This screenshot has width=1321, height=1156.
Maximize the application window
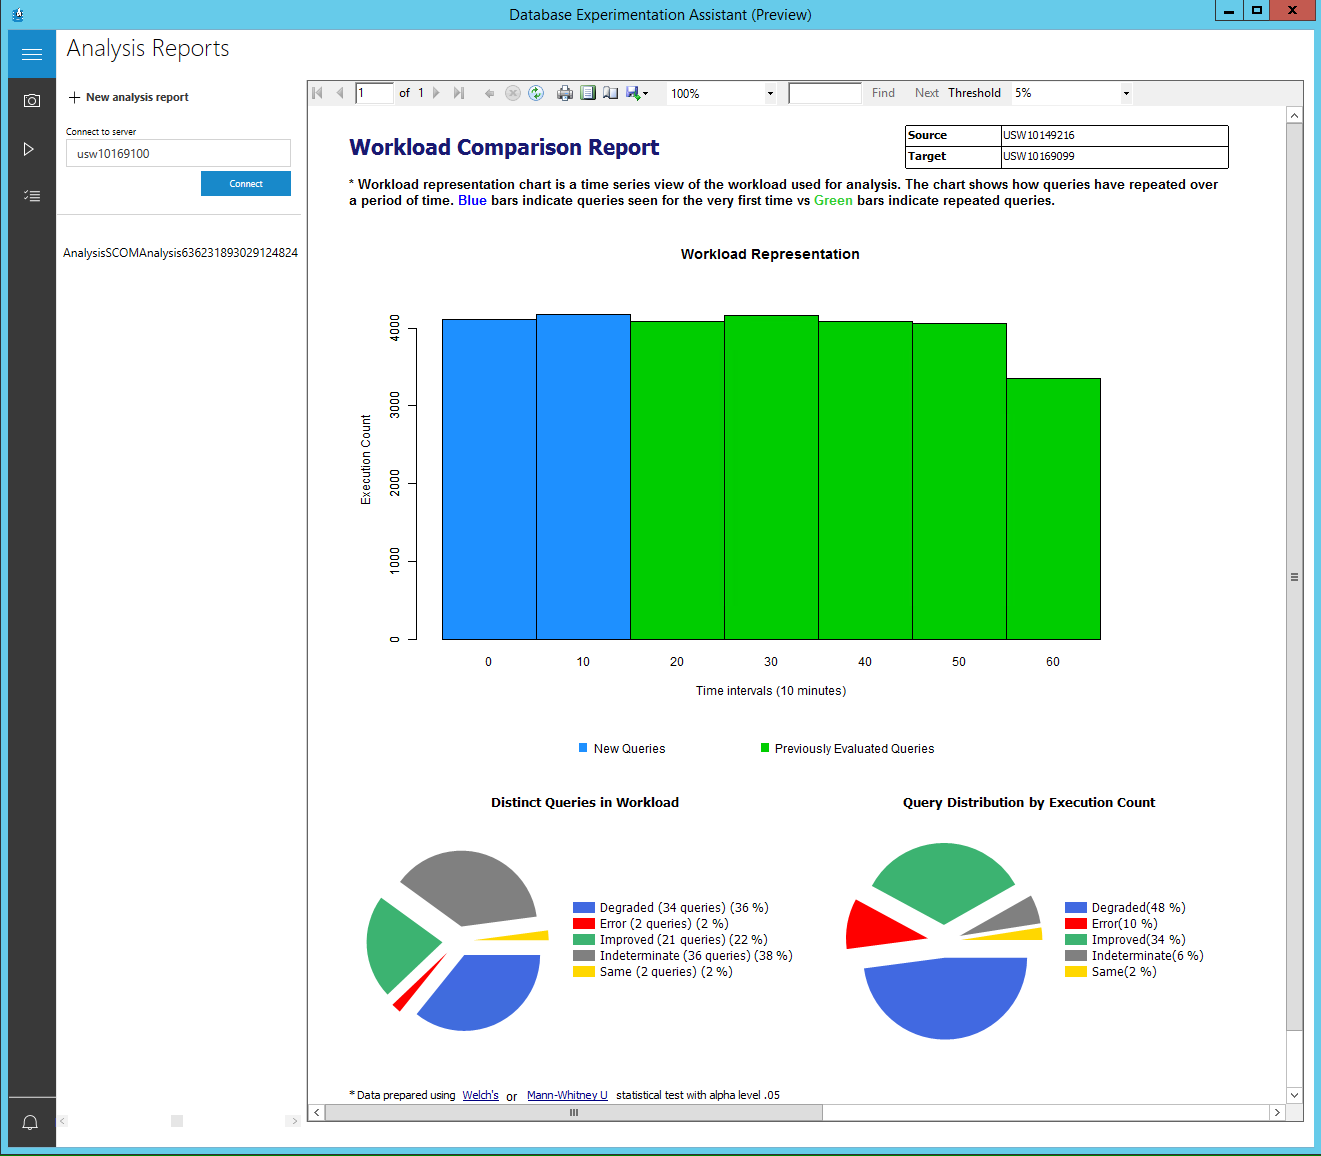(1257, 10)
